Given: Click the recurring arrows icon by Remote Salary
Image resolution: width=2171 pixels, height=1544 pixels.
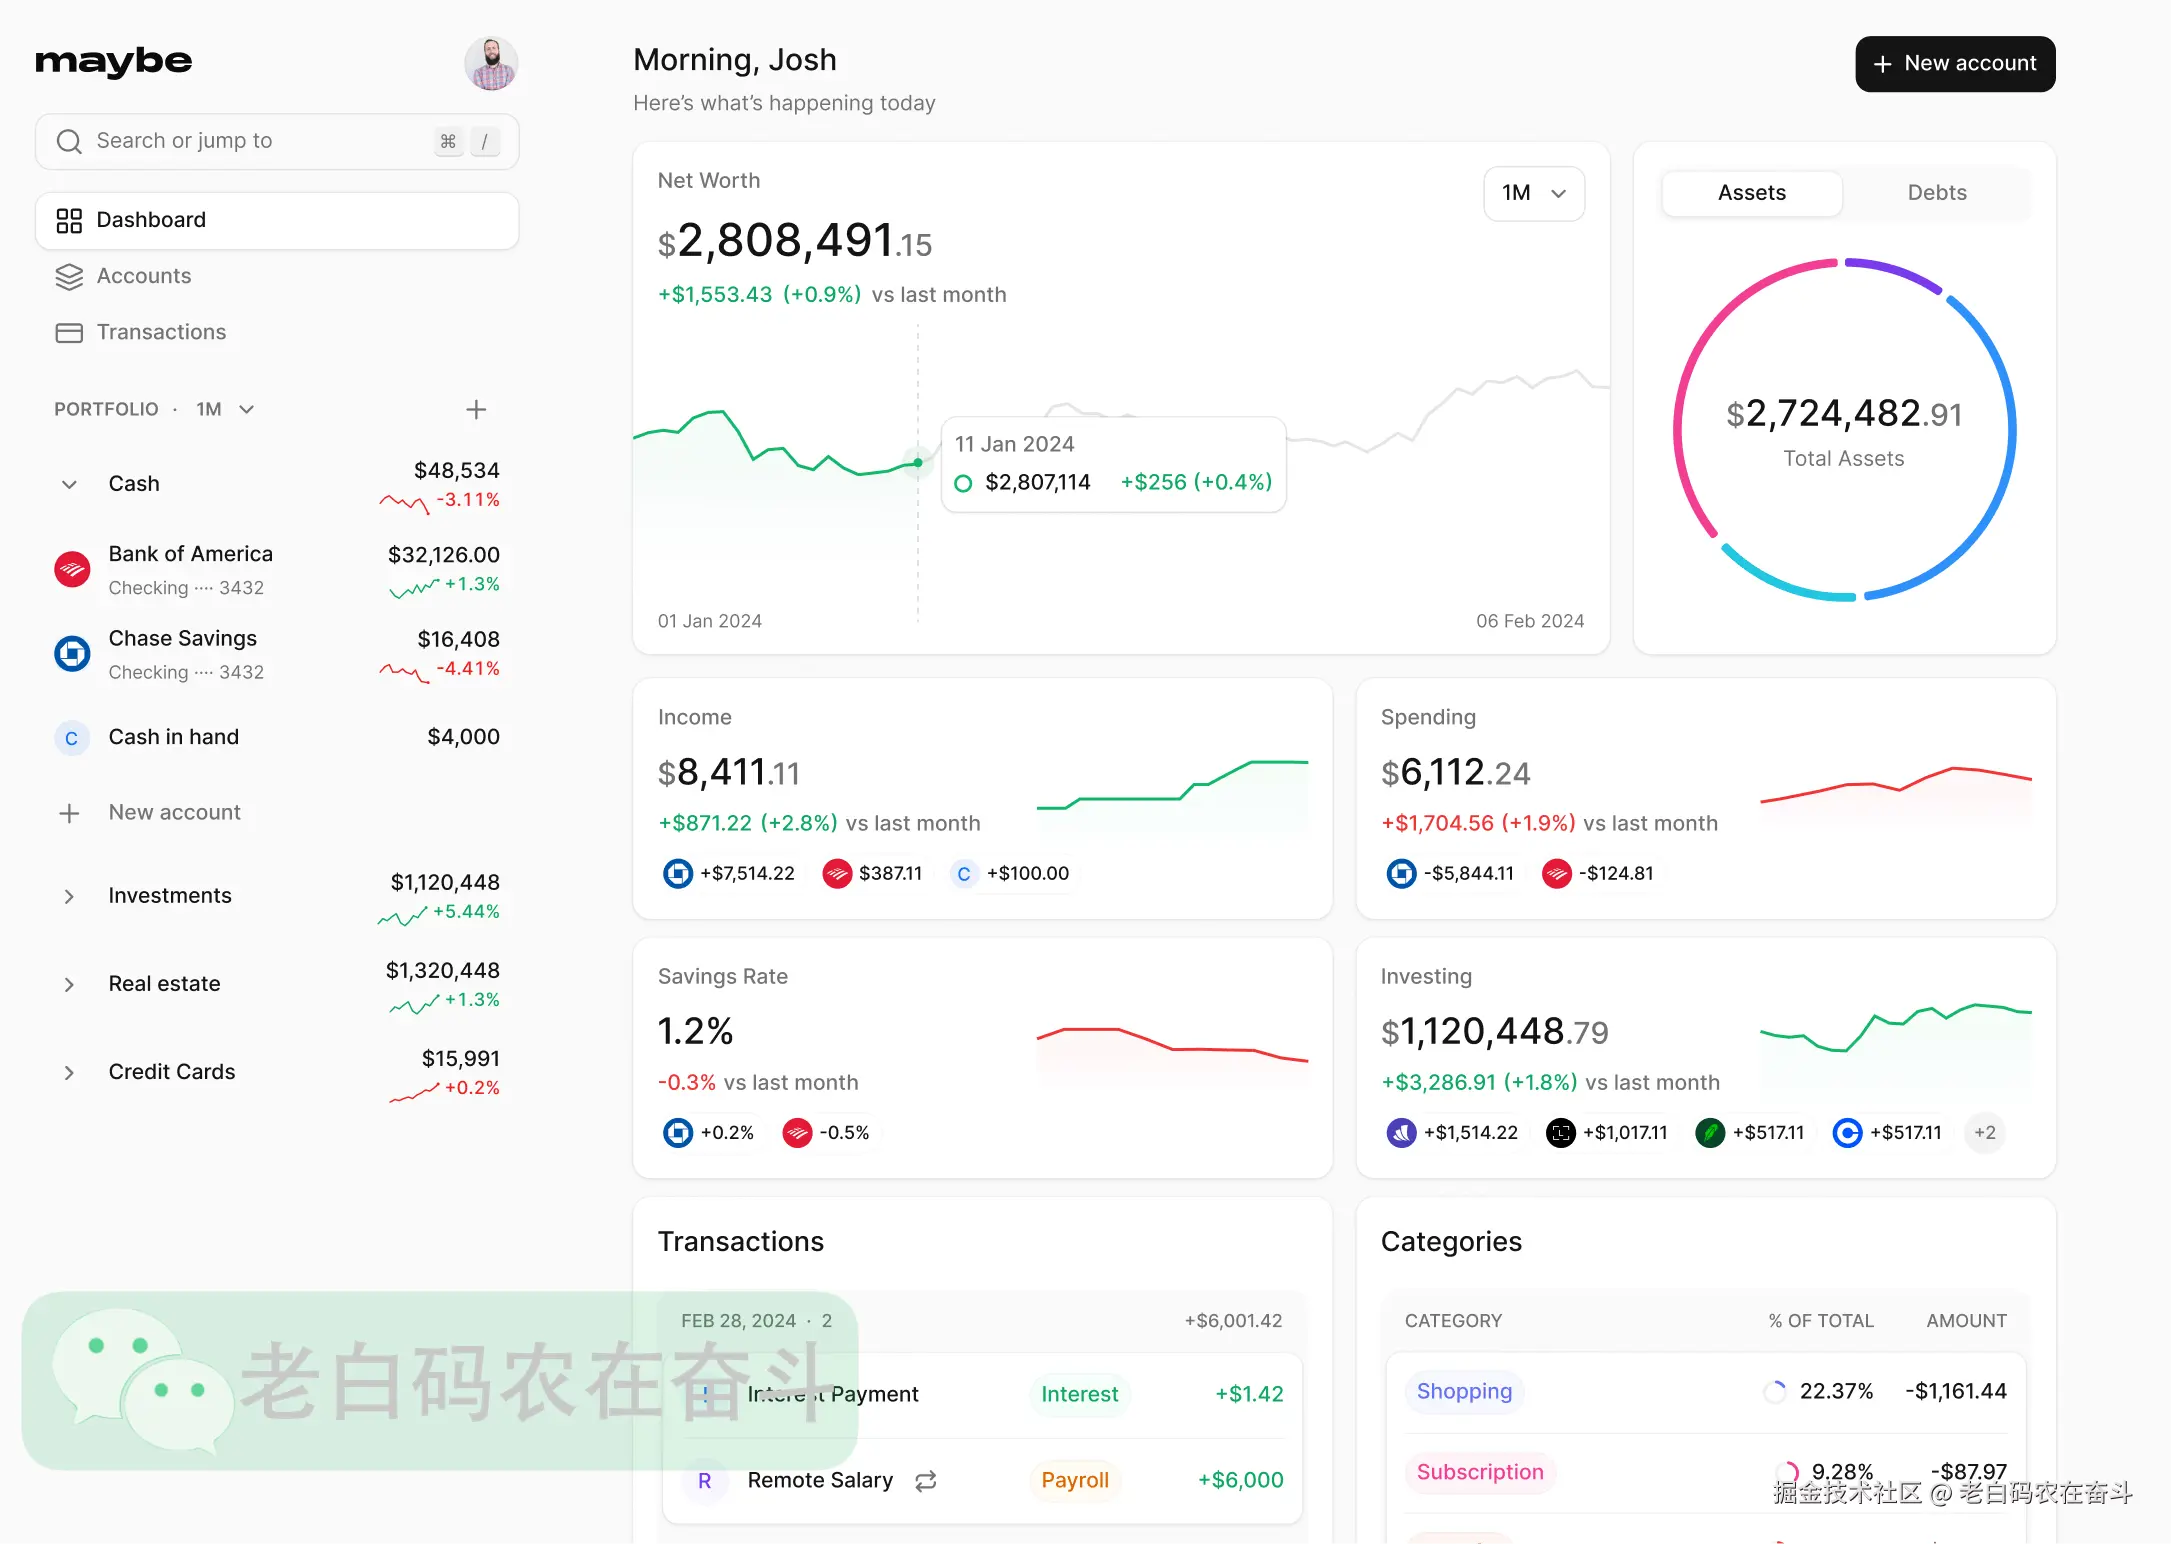Looking at the screenshot, I should pyautogui.click(x=926, y=1481).
